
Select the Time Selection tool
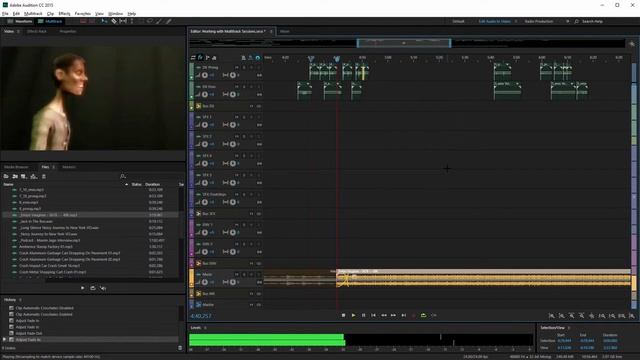coord(132,21)
